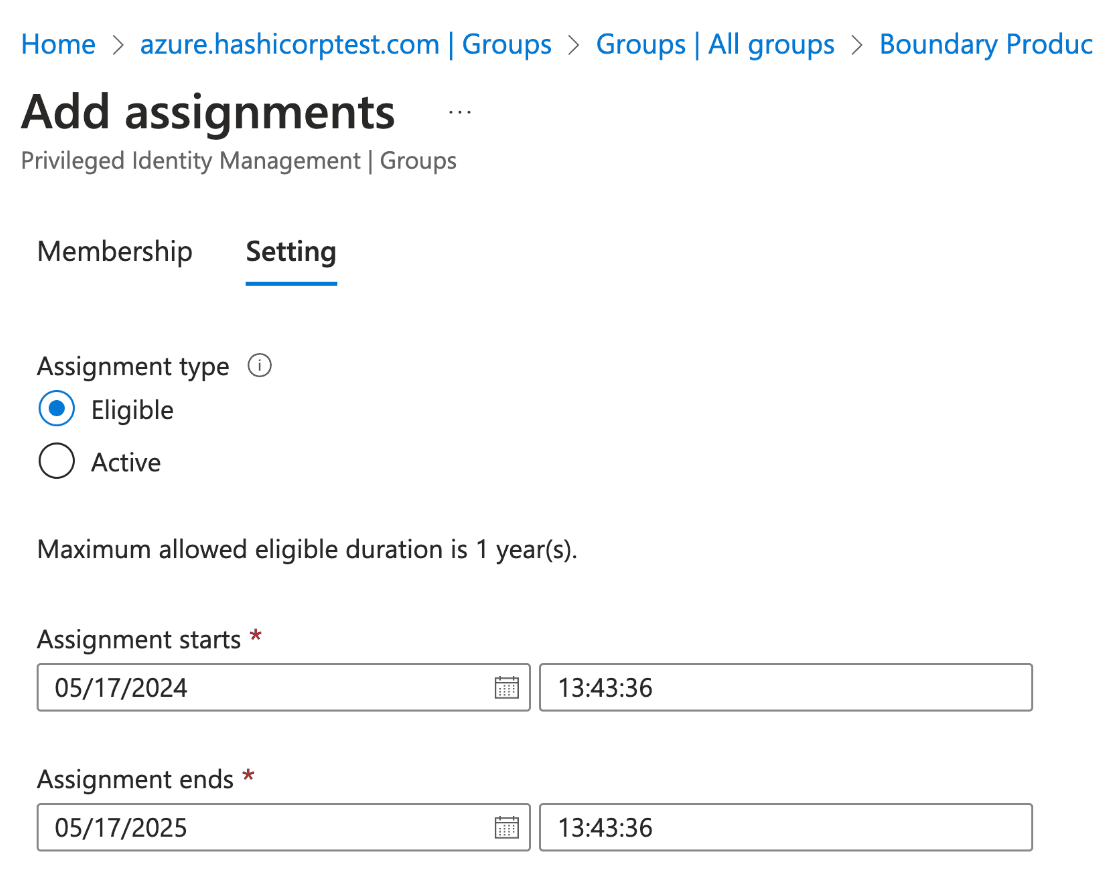1106x874 pixels.
Task: Open the Boundary Produc... breadcrumb link
Action: [986, 44]
